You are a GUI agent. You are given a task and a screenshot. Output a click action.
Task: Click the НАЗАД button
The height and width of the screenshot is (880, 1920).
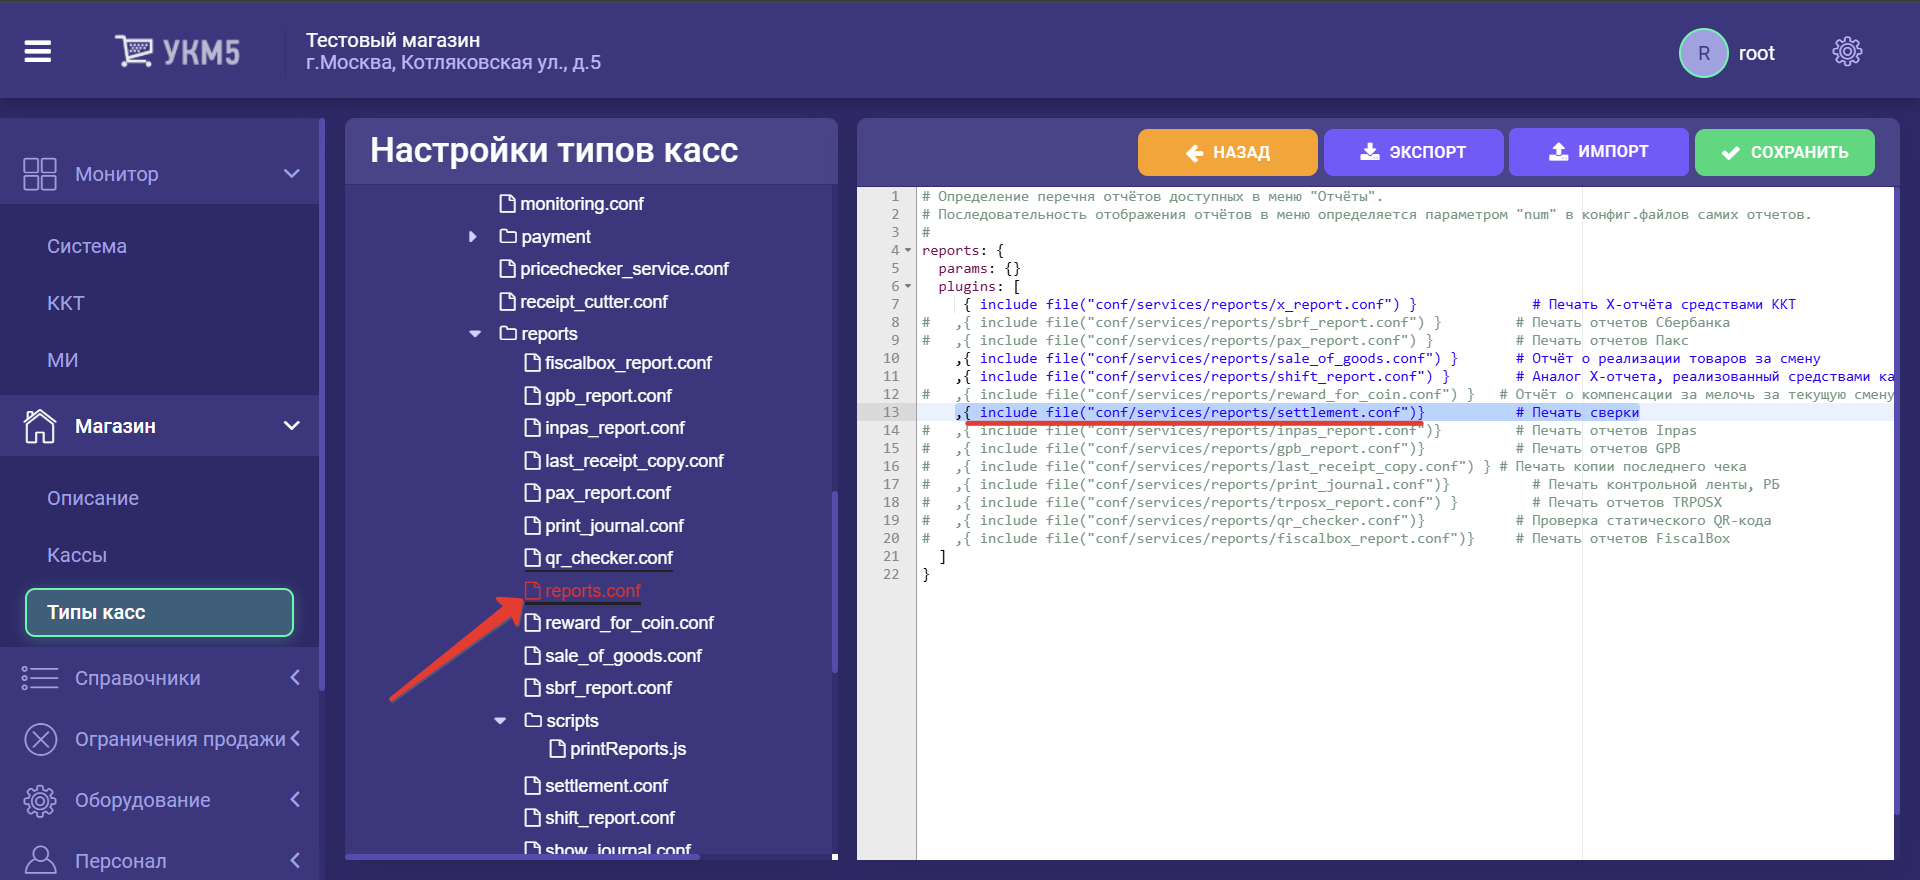click(x=1228, y=152)
